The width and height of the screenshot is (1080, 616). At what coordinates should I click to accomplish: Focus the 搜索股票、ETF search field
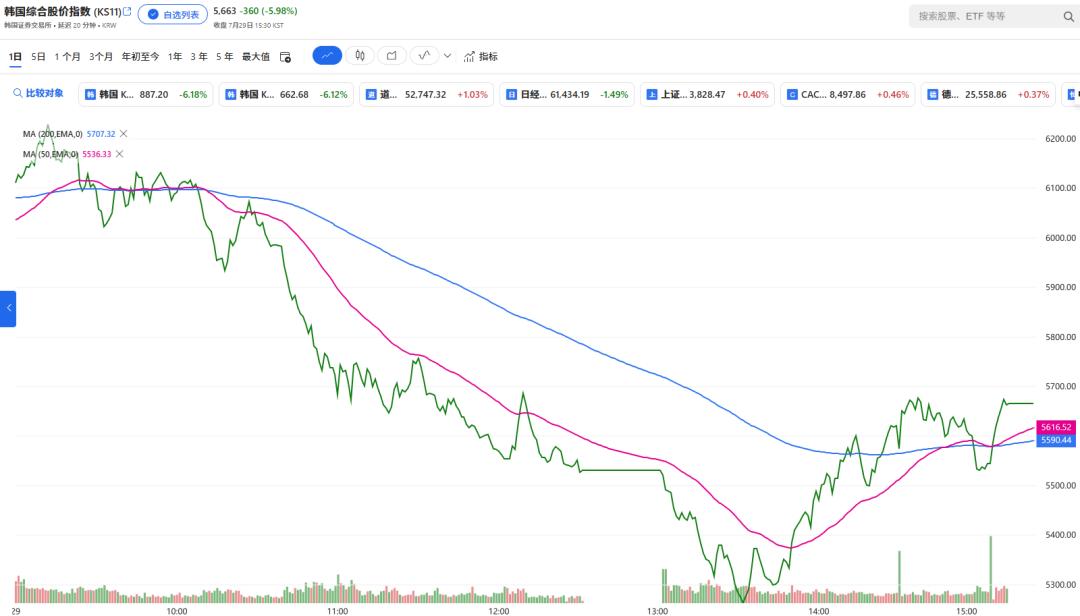(986, 16)
